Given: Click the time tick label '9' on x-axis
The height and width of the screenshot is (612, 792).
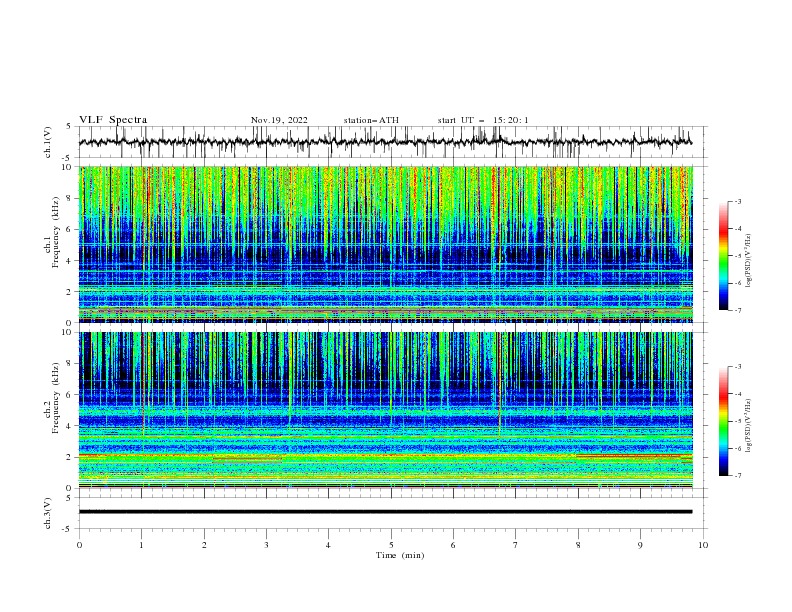Looking at the screenshot, I should click(x=640, y=545).
